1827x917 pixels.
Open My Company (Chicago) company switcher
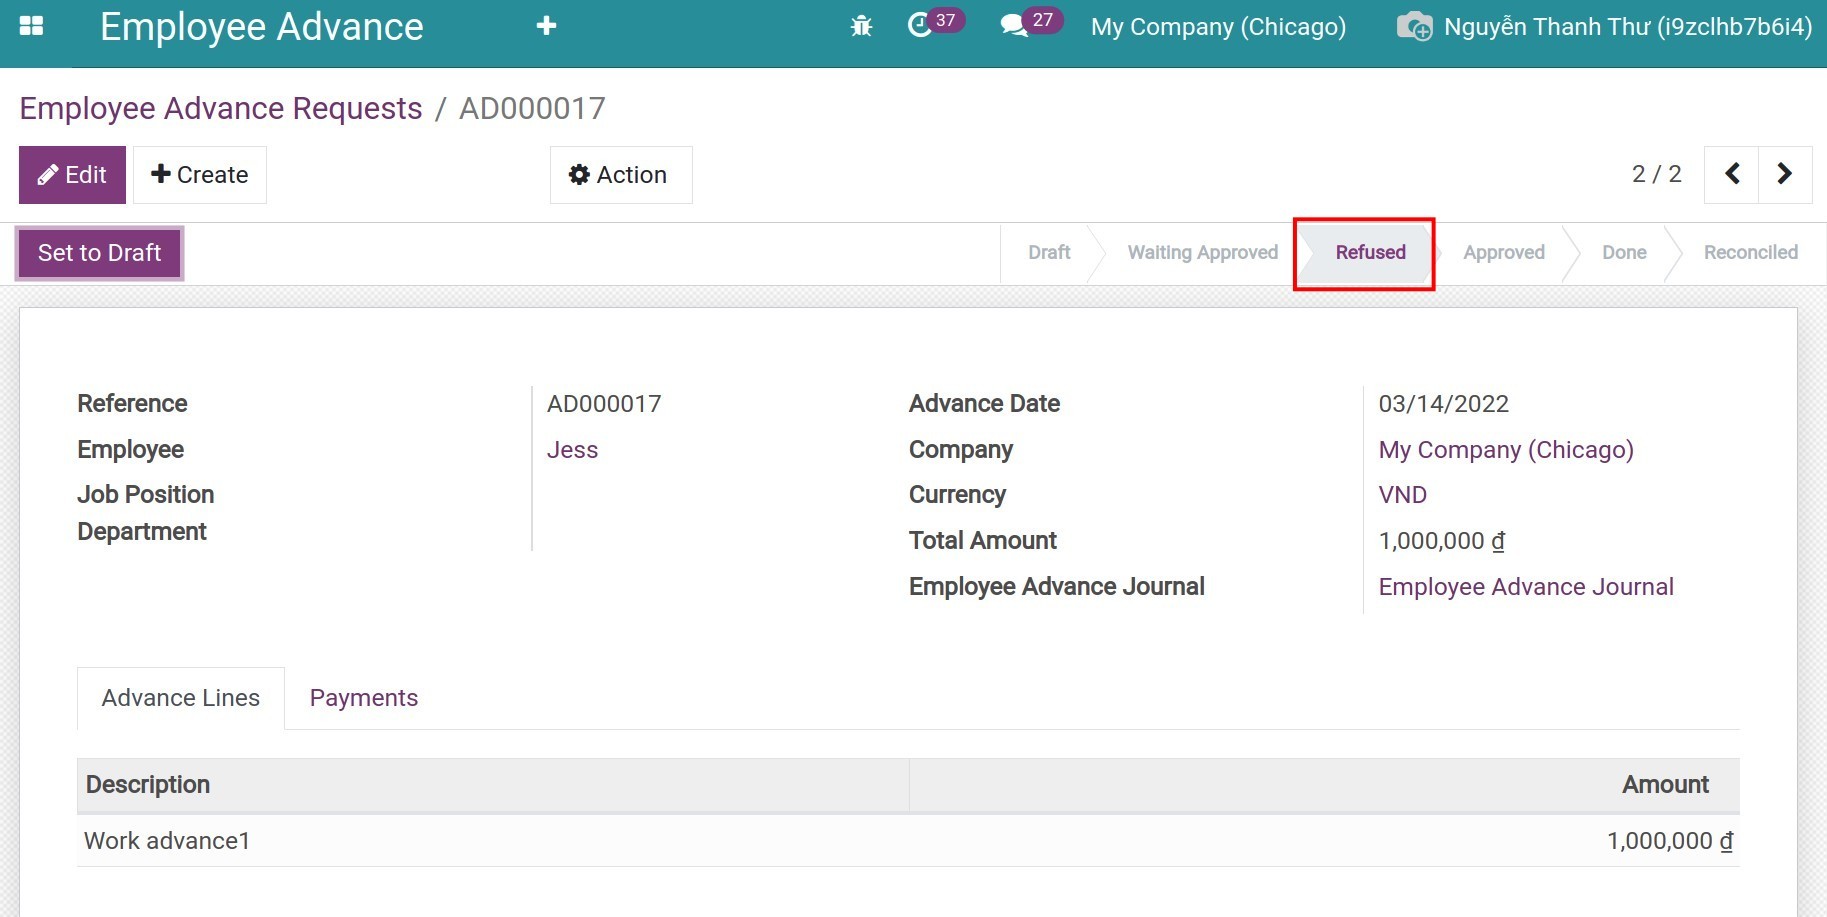pos(1218,27)
